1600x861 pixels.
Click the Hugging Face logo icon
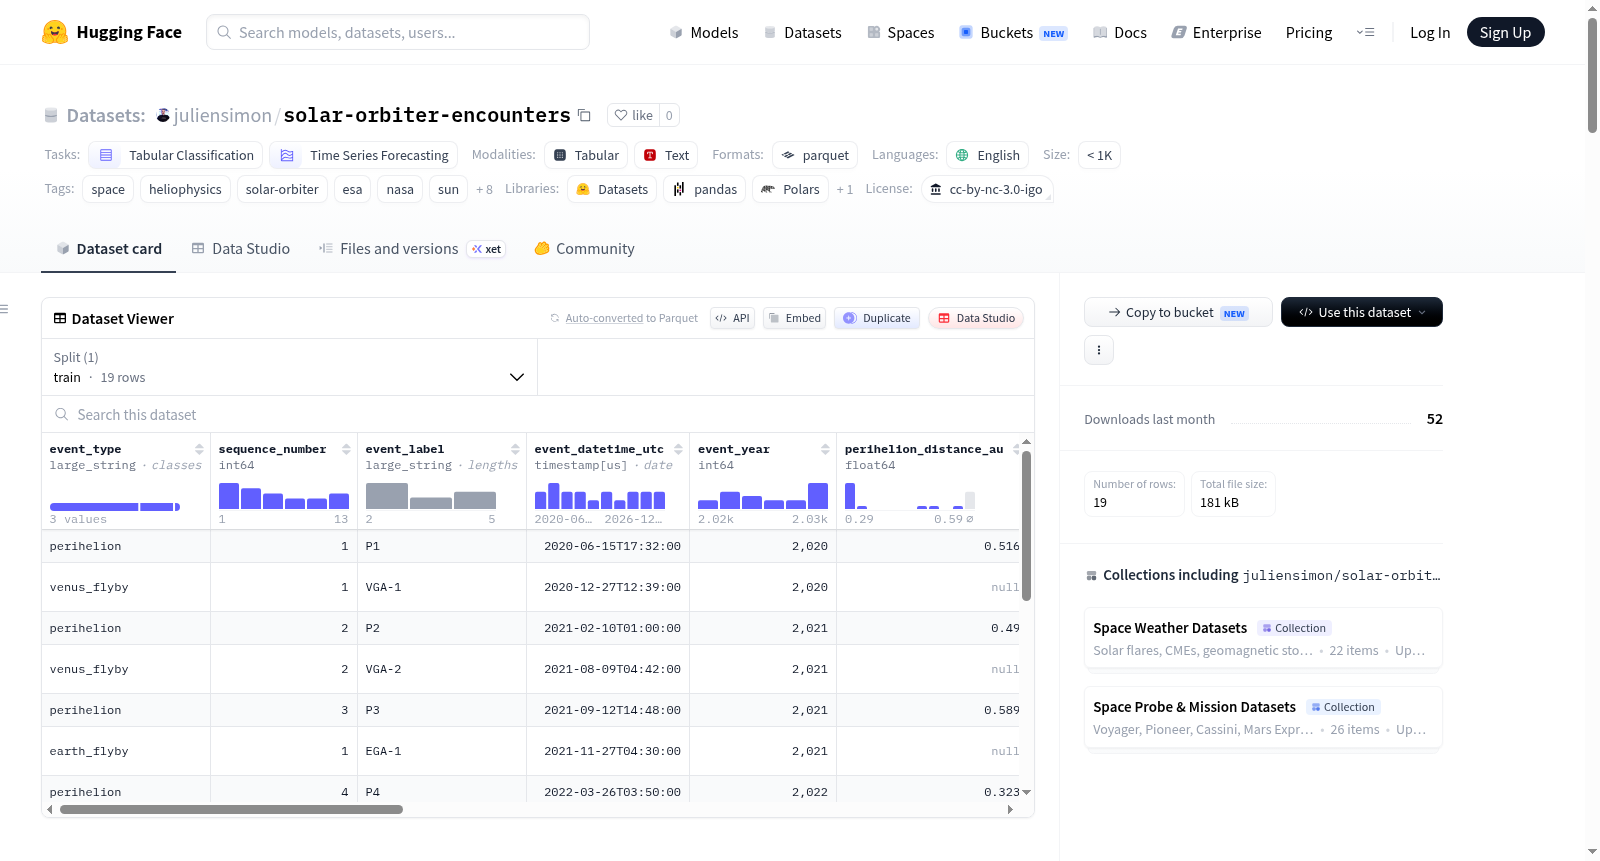tap(55, 32)
